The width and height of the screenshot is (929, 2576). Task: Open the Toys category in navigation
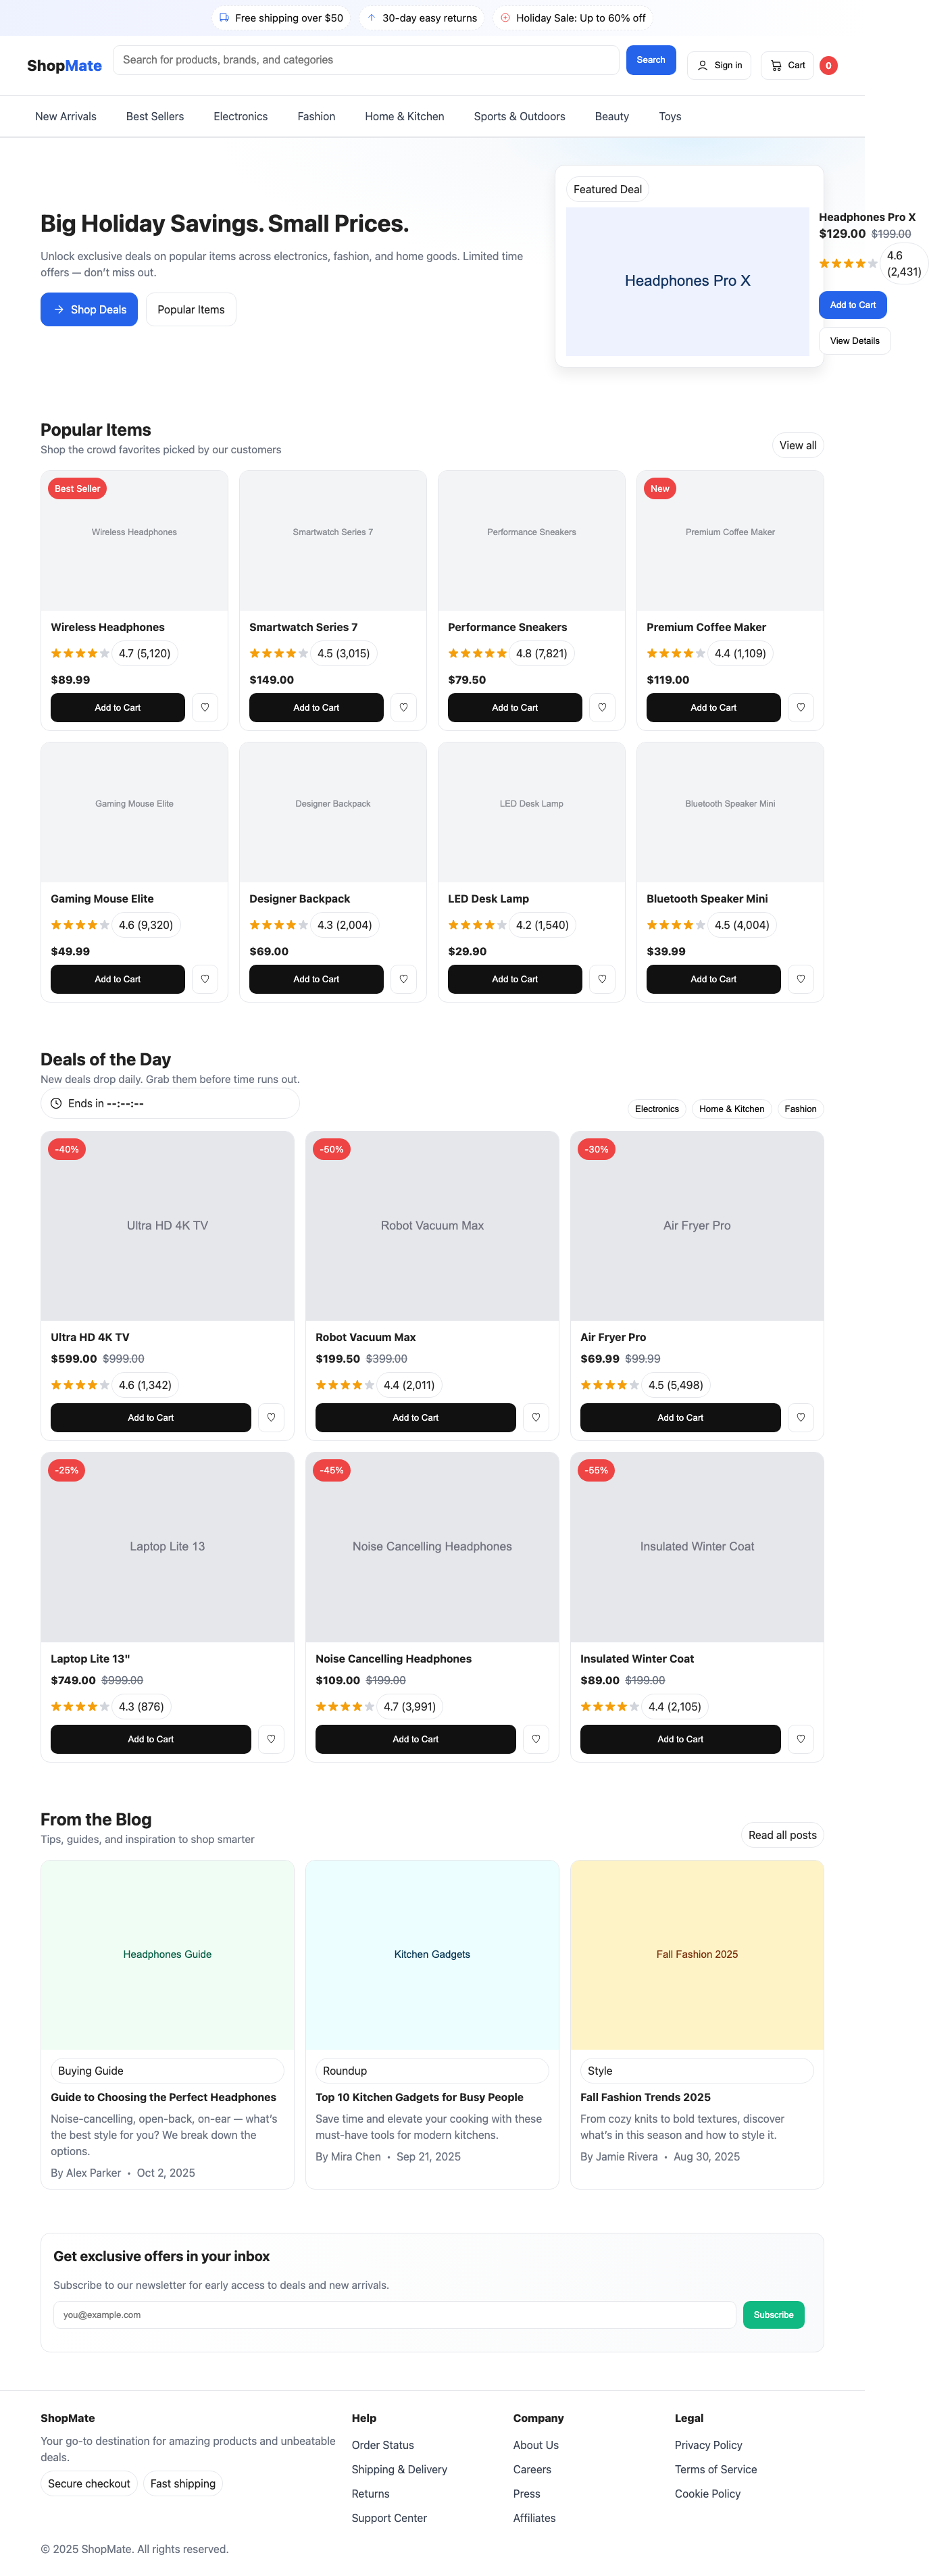coord(669,116)
